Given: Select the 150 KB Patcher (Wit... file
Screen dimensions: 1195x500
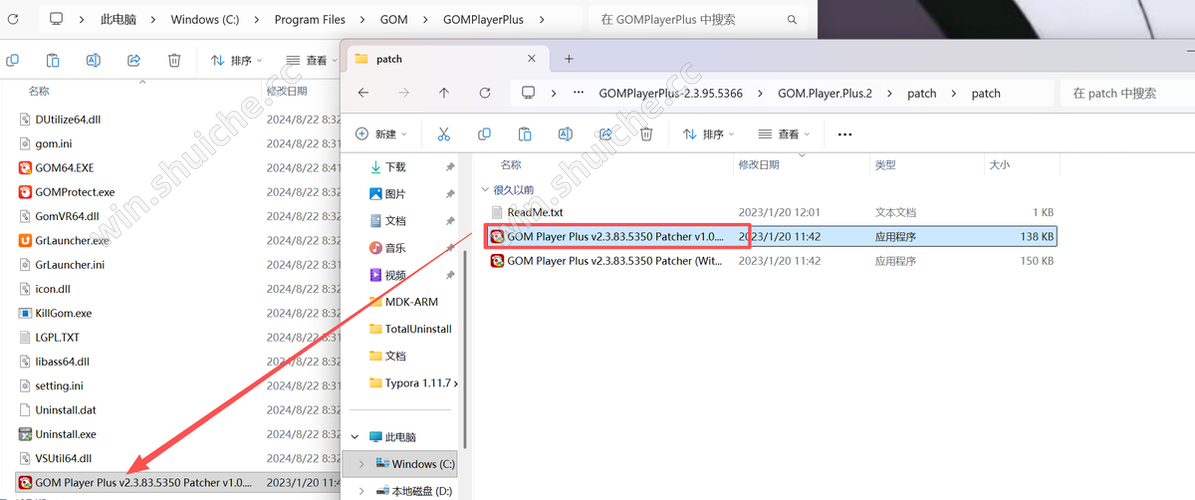Looking at the screenshot, I should [771, 261].
